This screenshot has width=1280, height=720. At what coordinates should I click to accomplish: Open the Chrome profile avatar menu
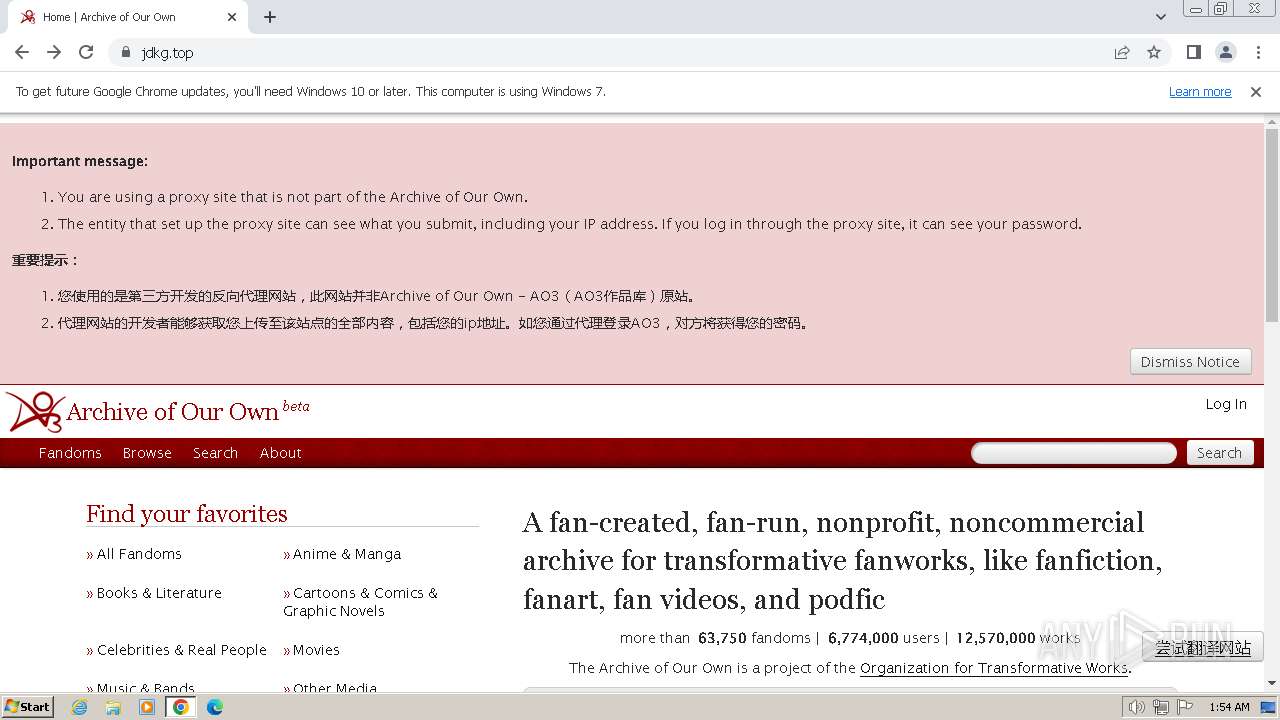[1225, 52]
